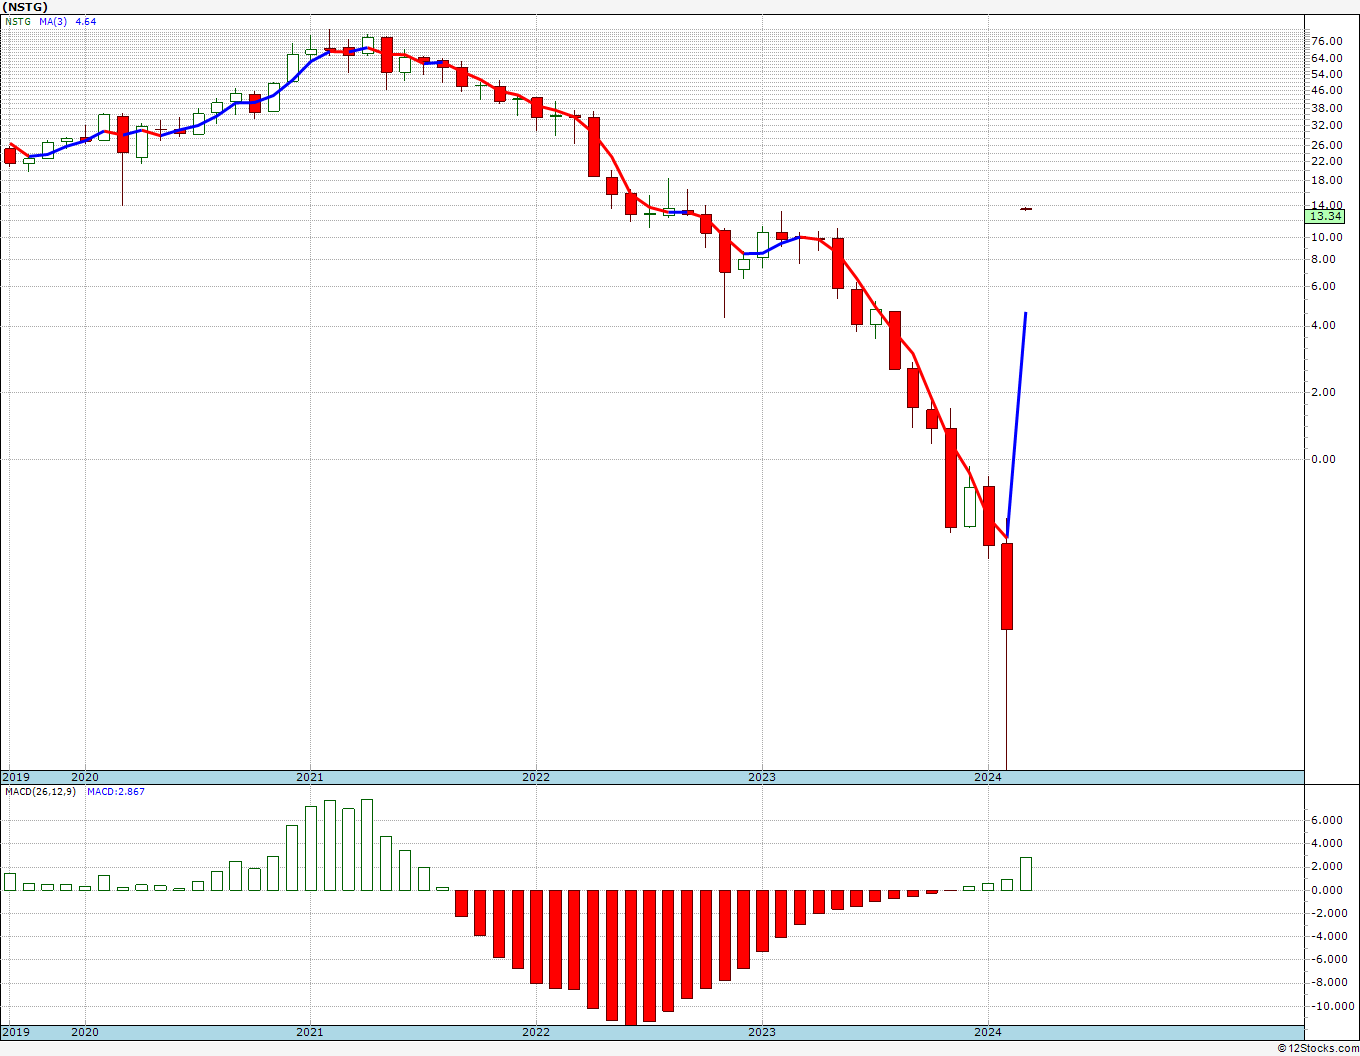Viewport: 1360px width, 1056px height.
Task: Select the 8.00 price axis label
Action: (x=1323, y=259)
